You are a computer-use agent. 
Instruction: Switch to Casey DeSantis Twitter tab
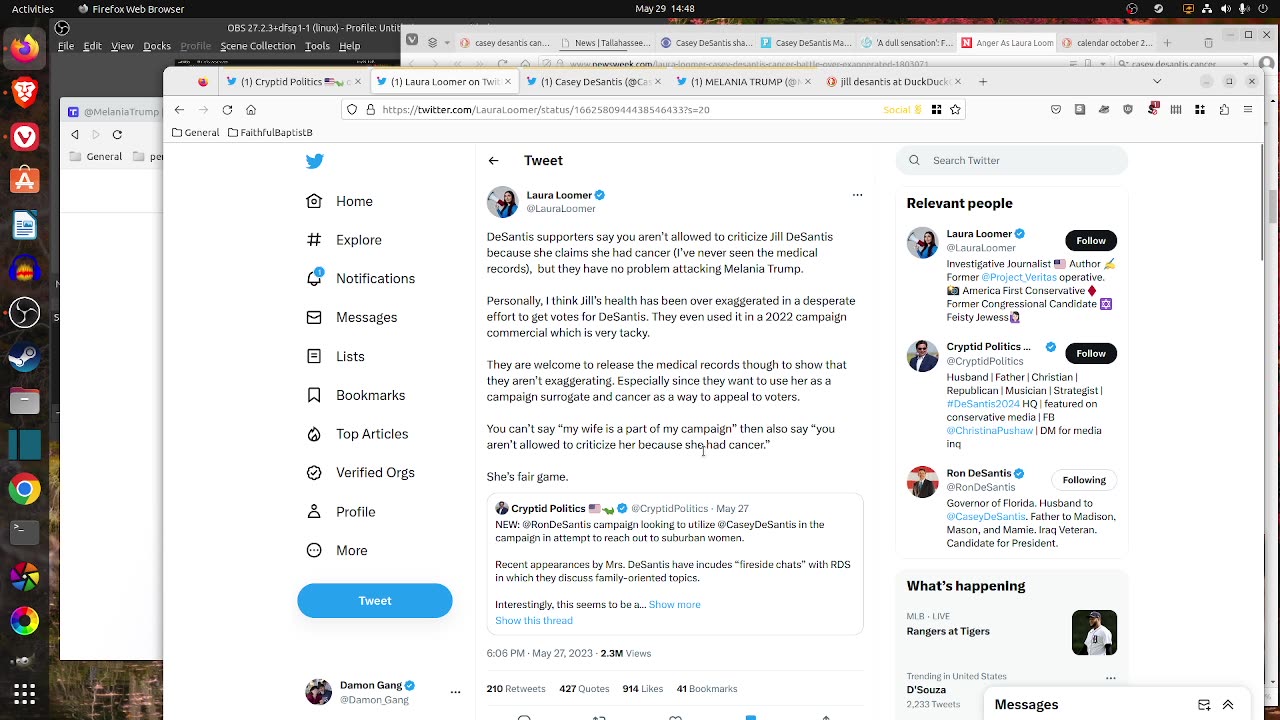click(x=595, y=82)
